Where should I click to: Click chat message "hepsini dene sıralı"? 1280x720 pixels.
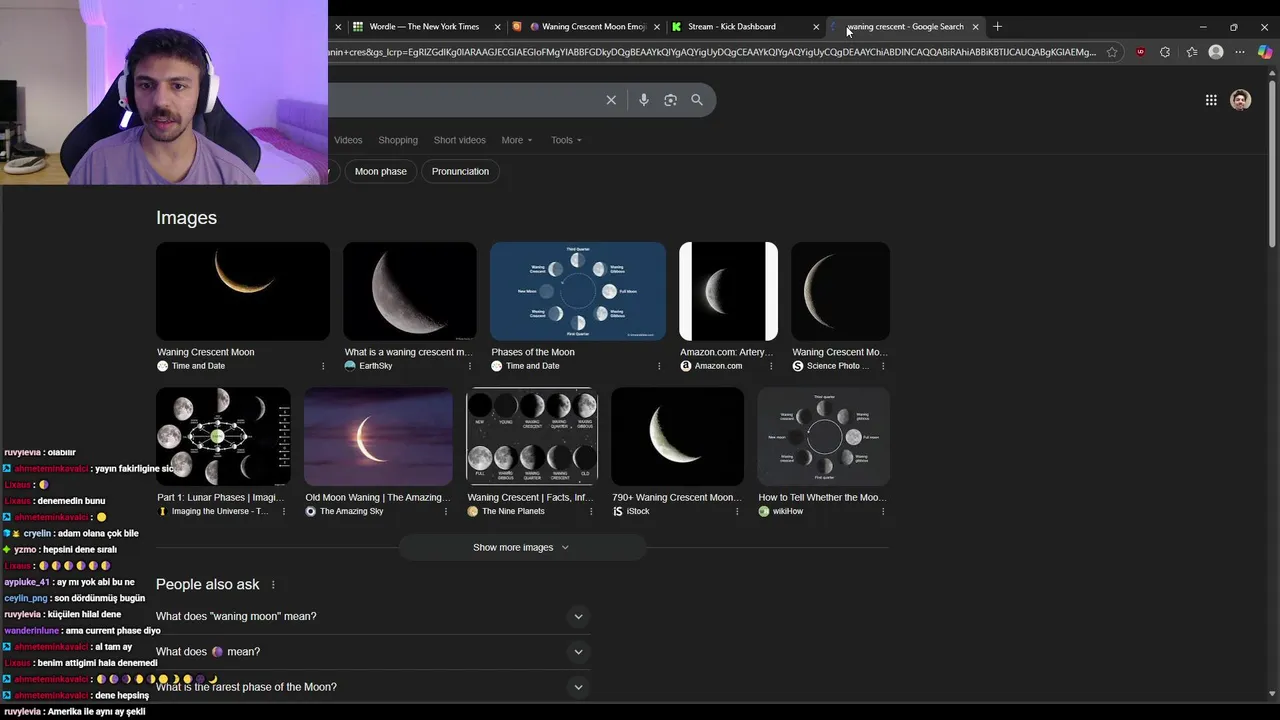click(x=80, y=550)
